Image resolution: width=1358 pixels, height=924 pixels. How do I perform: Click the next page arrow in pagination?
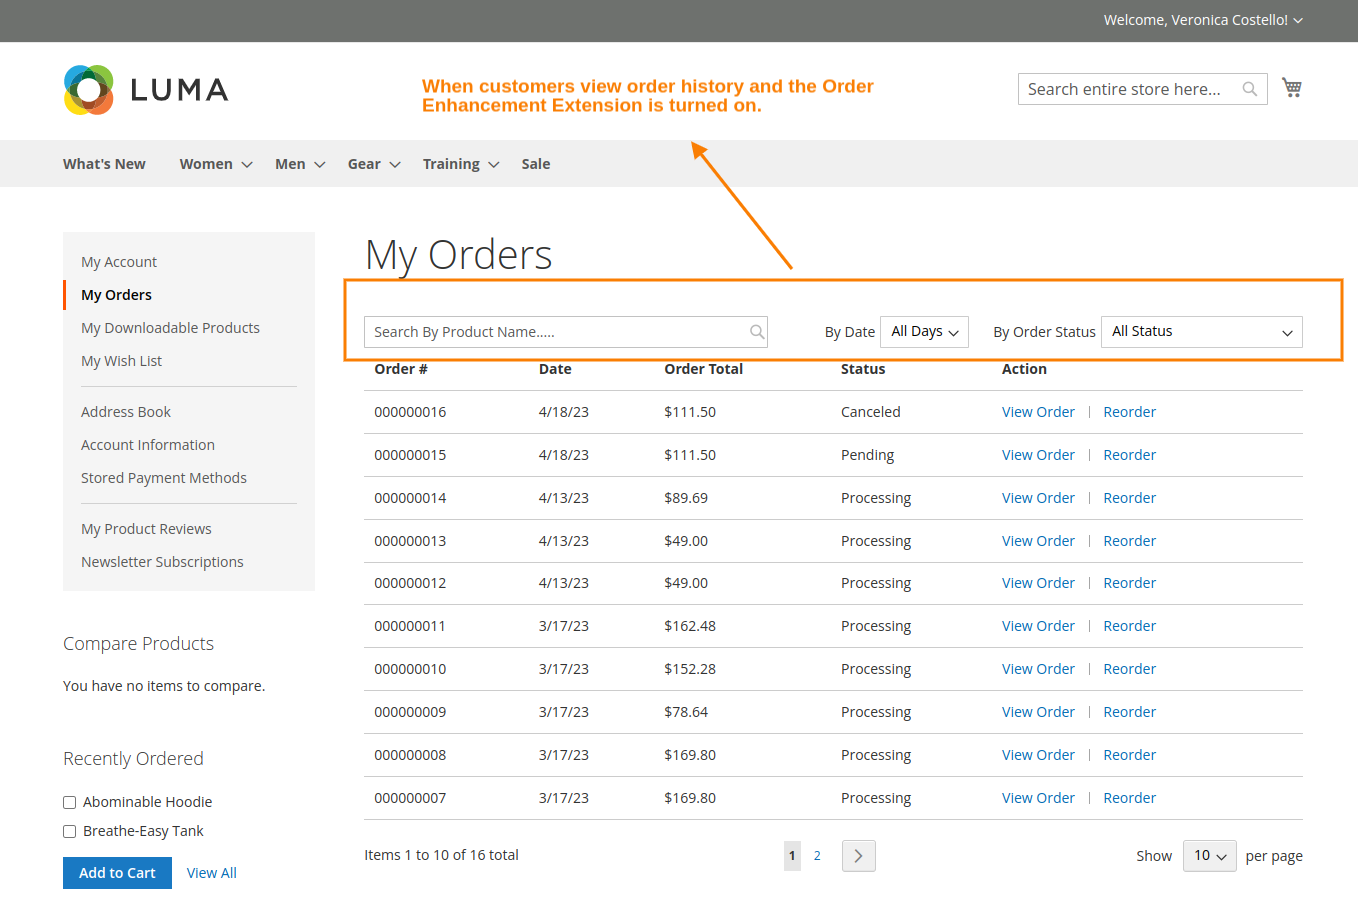click(858, 856)
